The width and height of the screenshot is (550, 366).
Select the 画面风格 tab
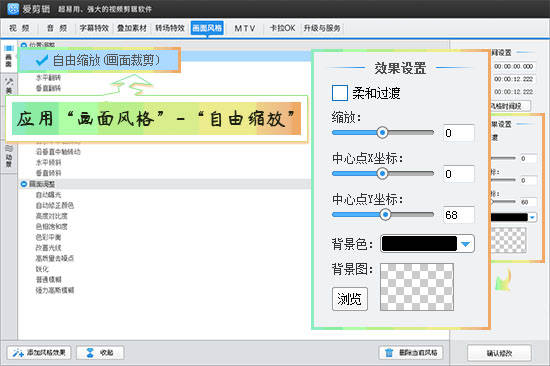(207, 28)
